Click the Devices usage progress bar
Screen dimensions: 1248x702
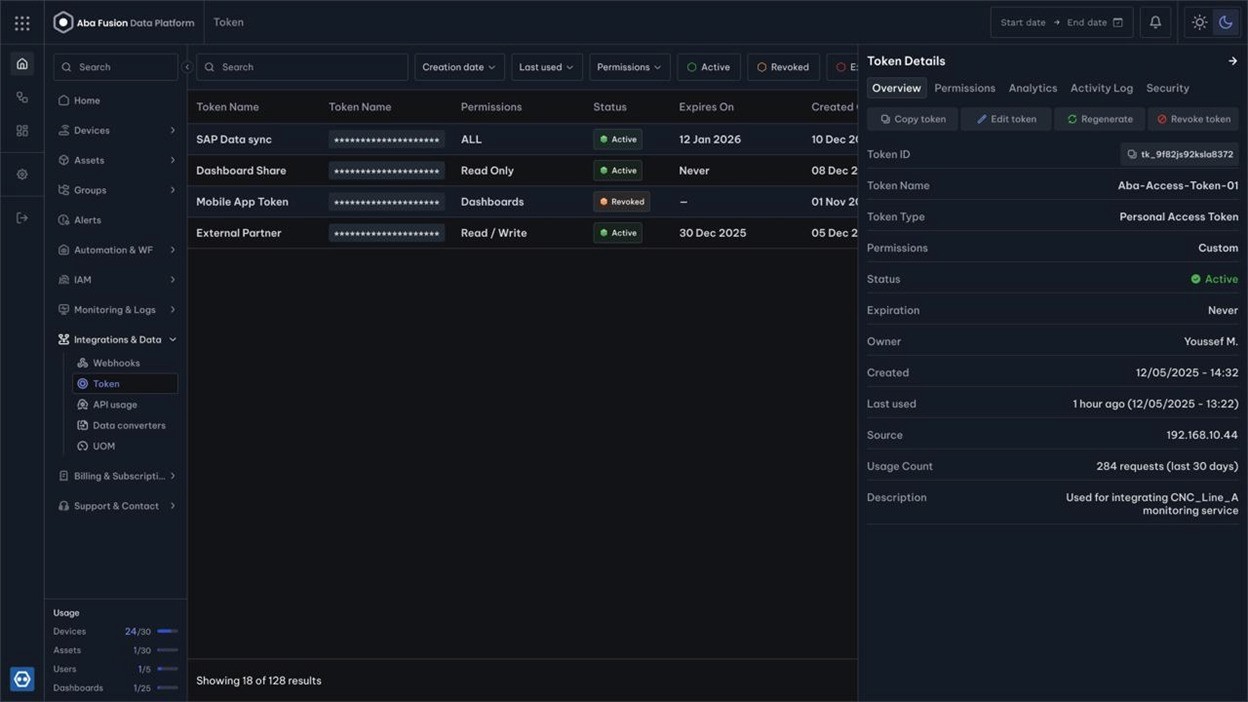(x=167, y=632)
